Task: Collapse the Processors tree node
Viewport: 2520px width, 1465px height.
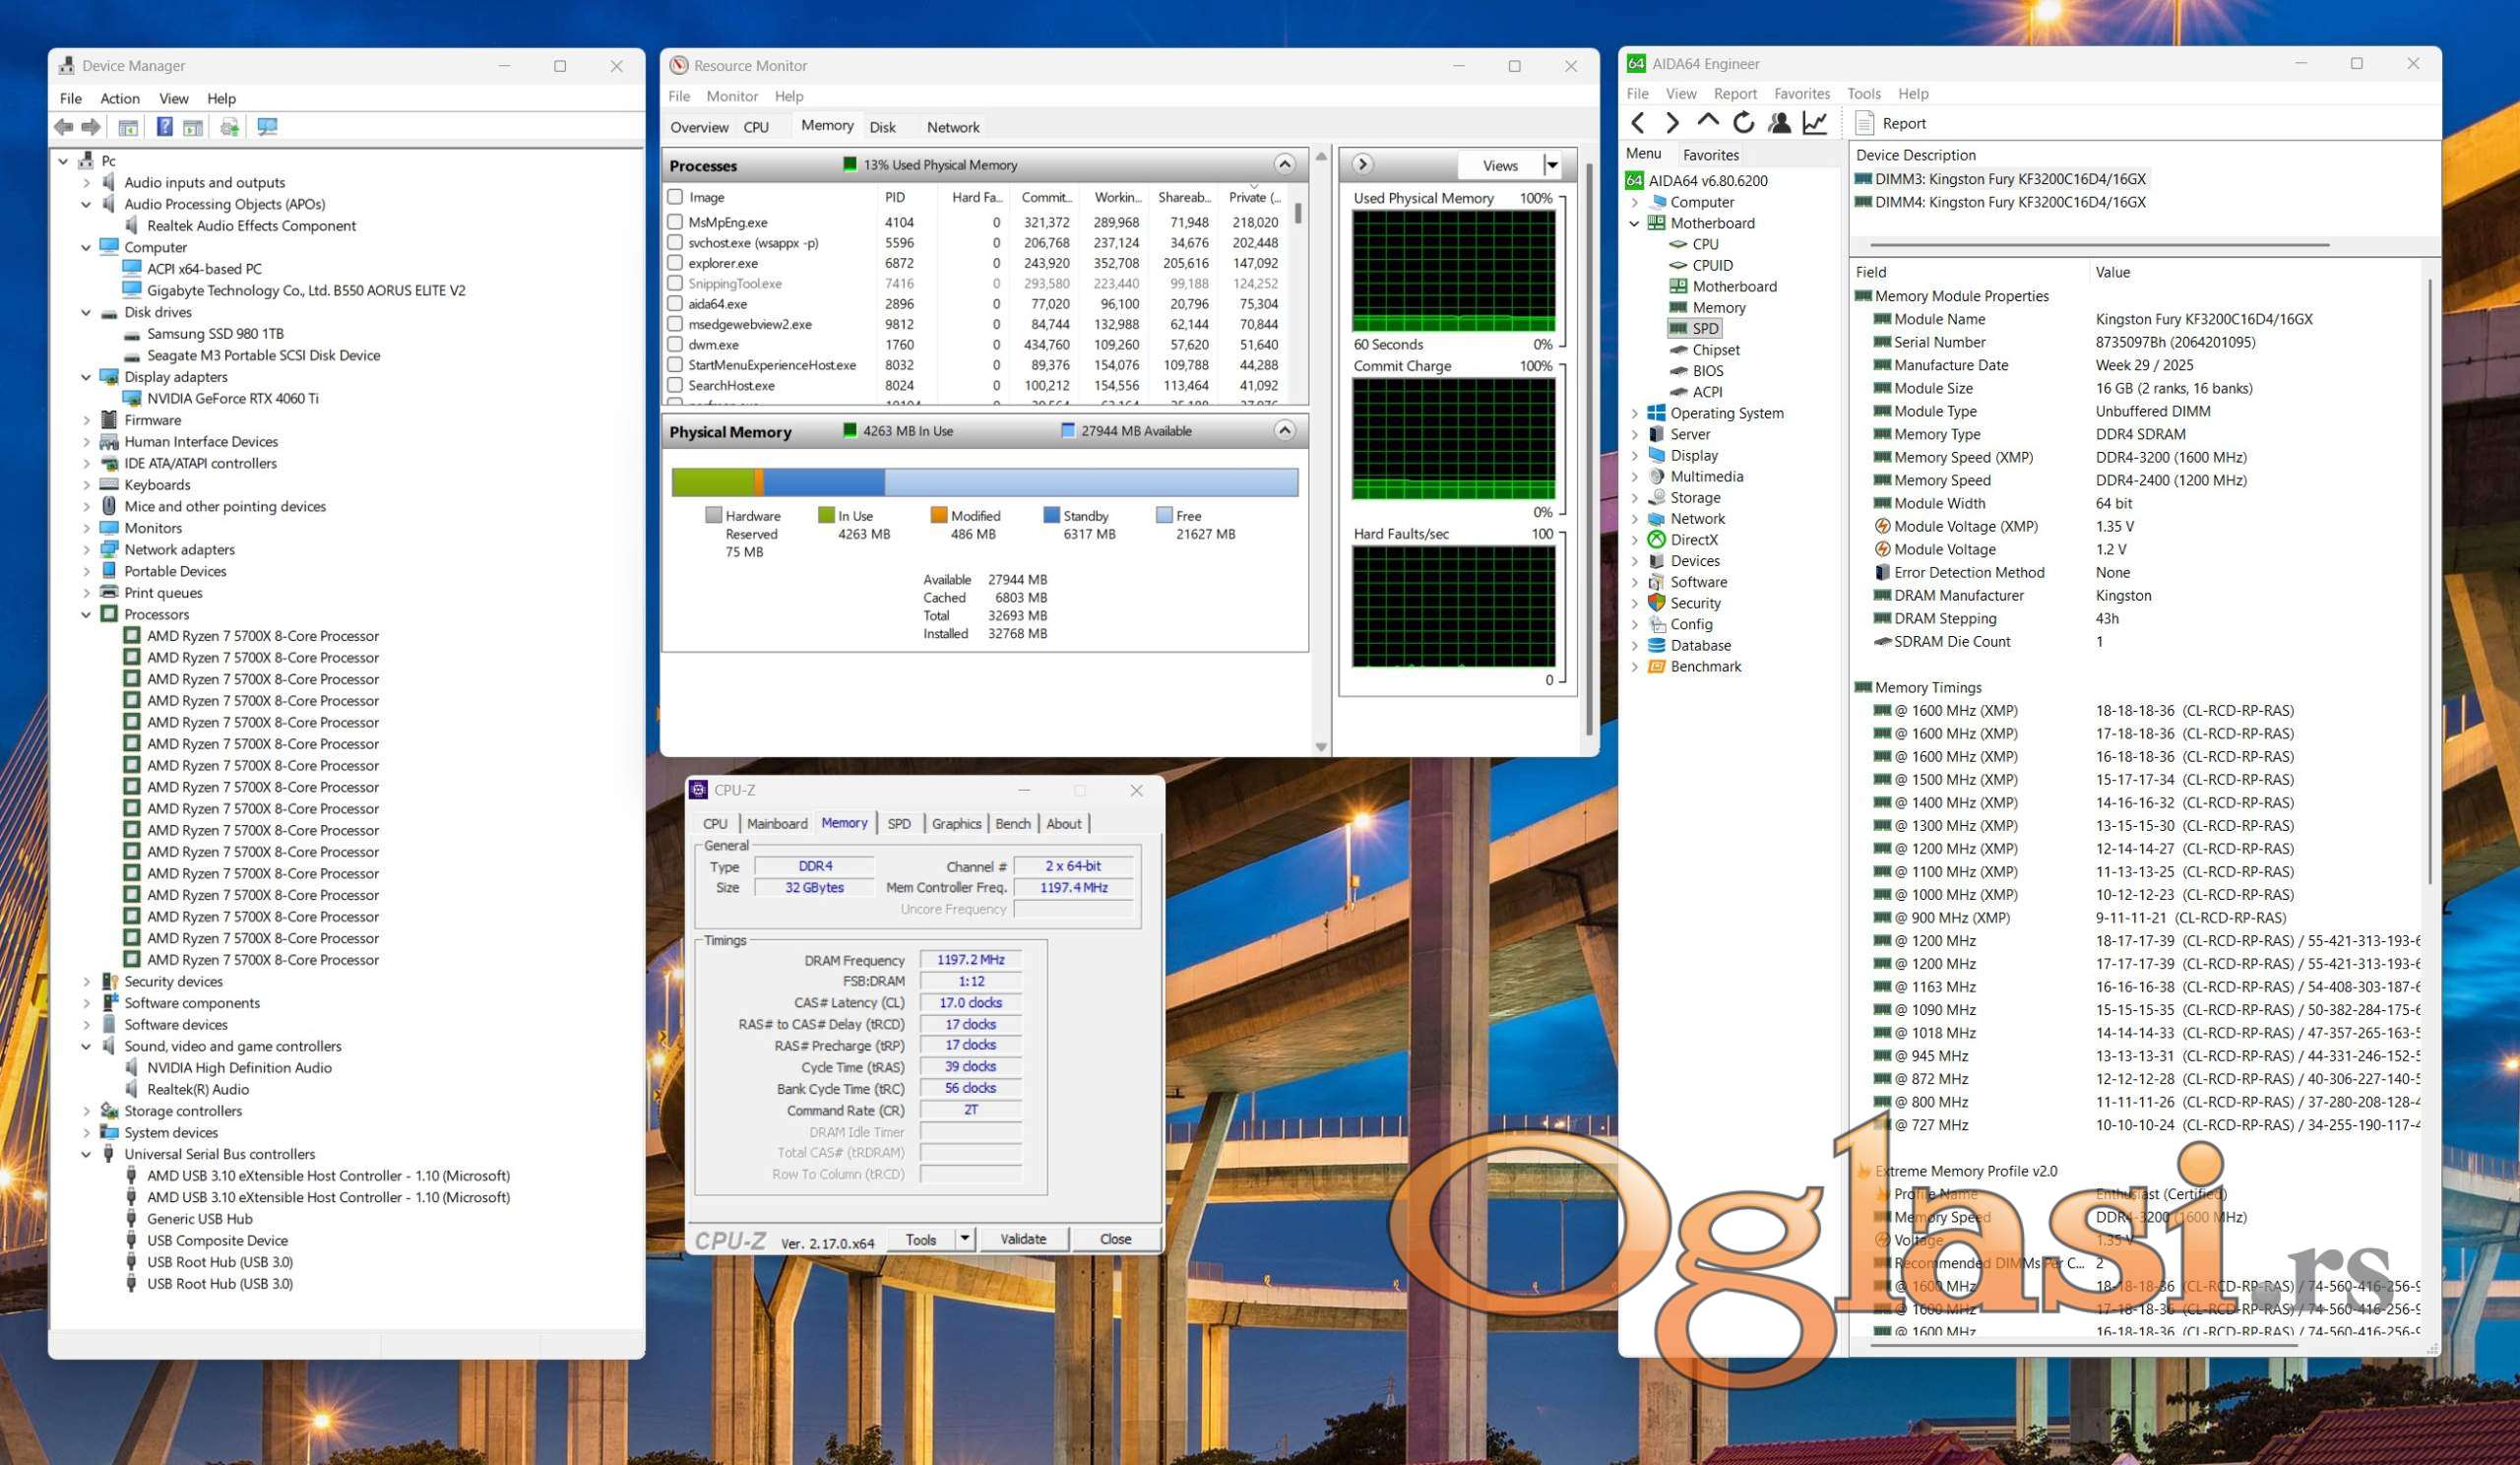Action: pos(86,614)
